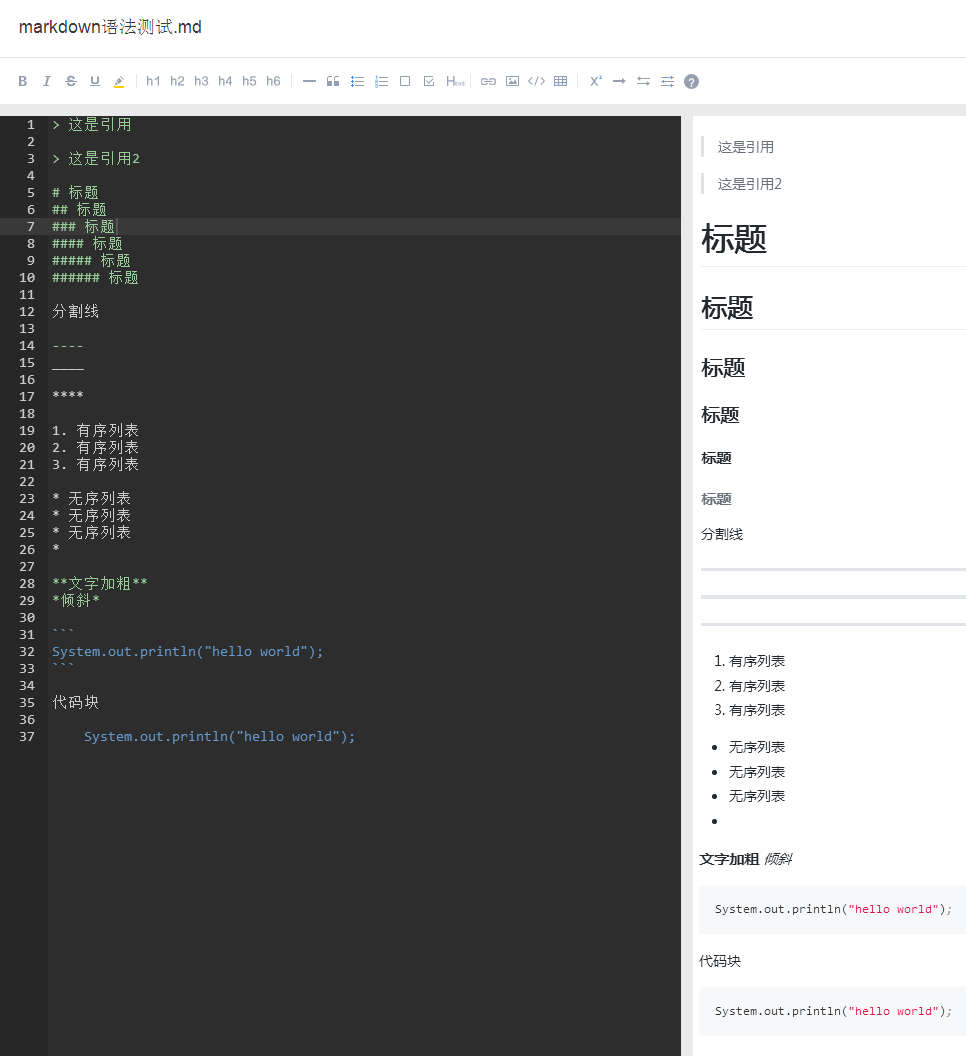Insert a checked task checkbox
This screenshot has height=1056, width=966.
pos(429,81)
